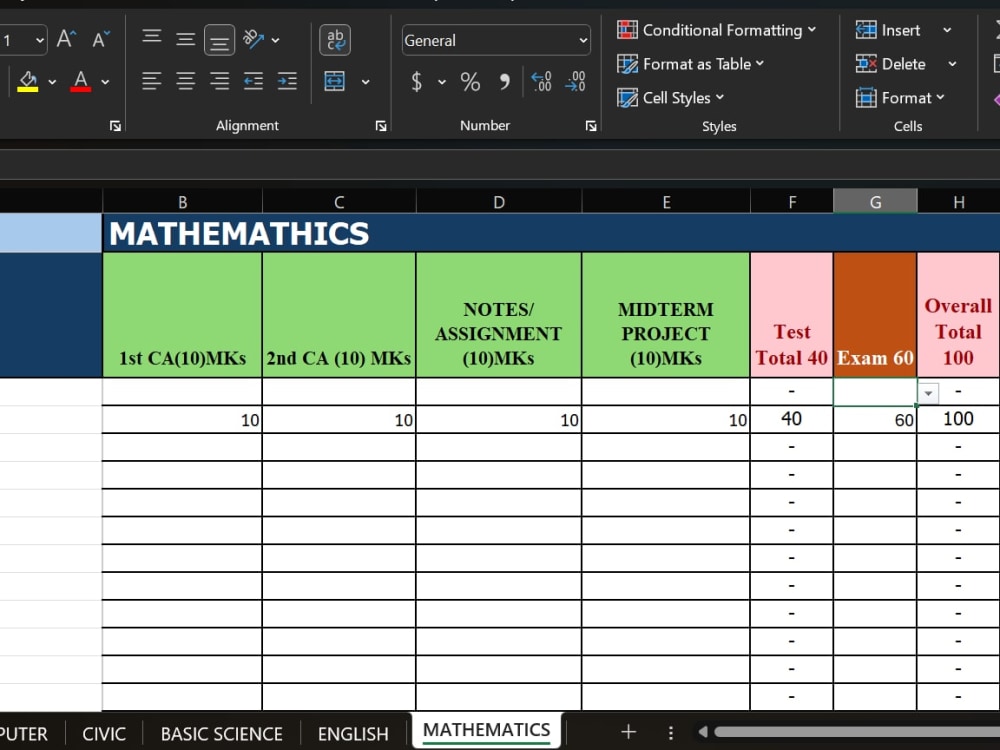Select column G header
The width and height of the screenshot is (1000, 750).
875,202
